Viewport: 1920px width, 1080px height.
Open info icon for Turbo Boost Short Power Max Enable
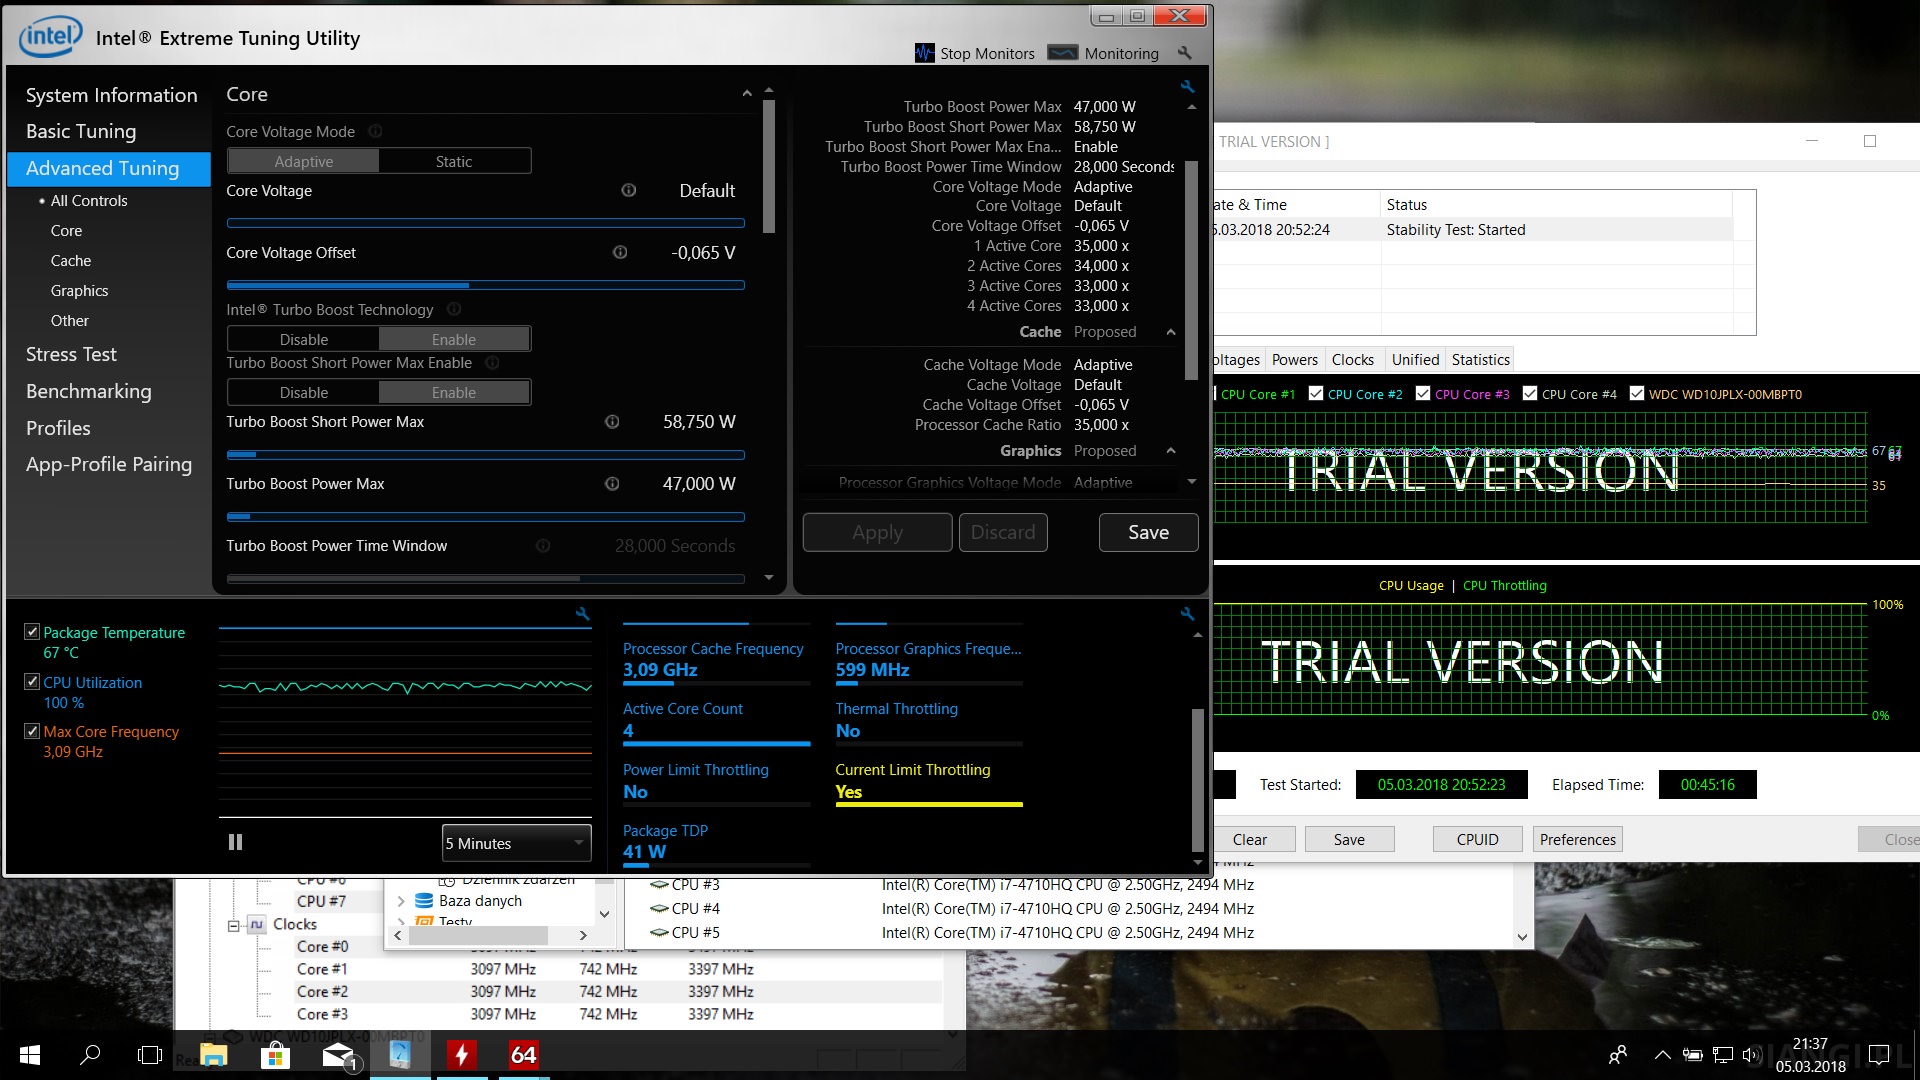pos(492,362)
